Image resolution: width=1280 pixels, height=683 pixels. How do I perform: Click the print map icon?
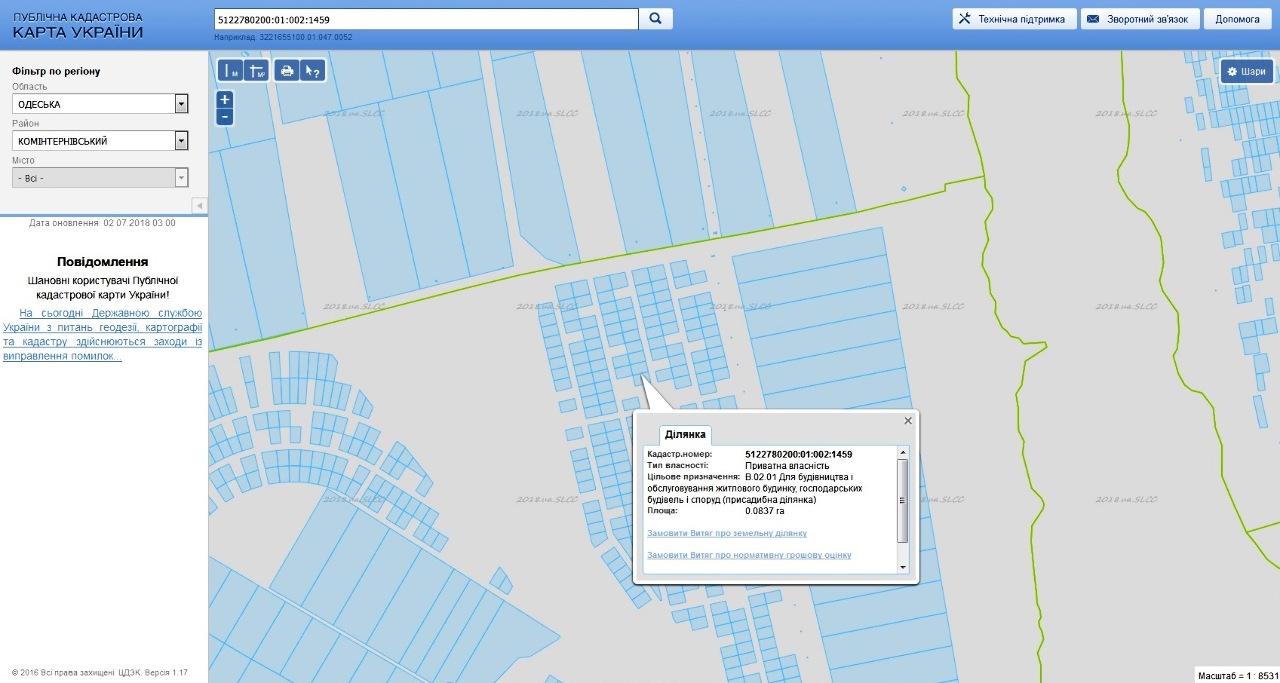click(x=287, y=71)
